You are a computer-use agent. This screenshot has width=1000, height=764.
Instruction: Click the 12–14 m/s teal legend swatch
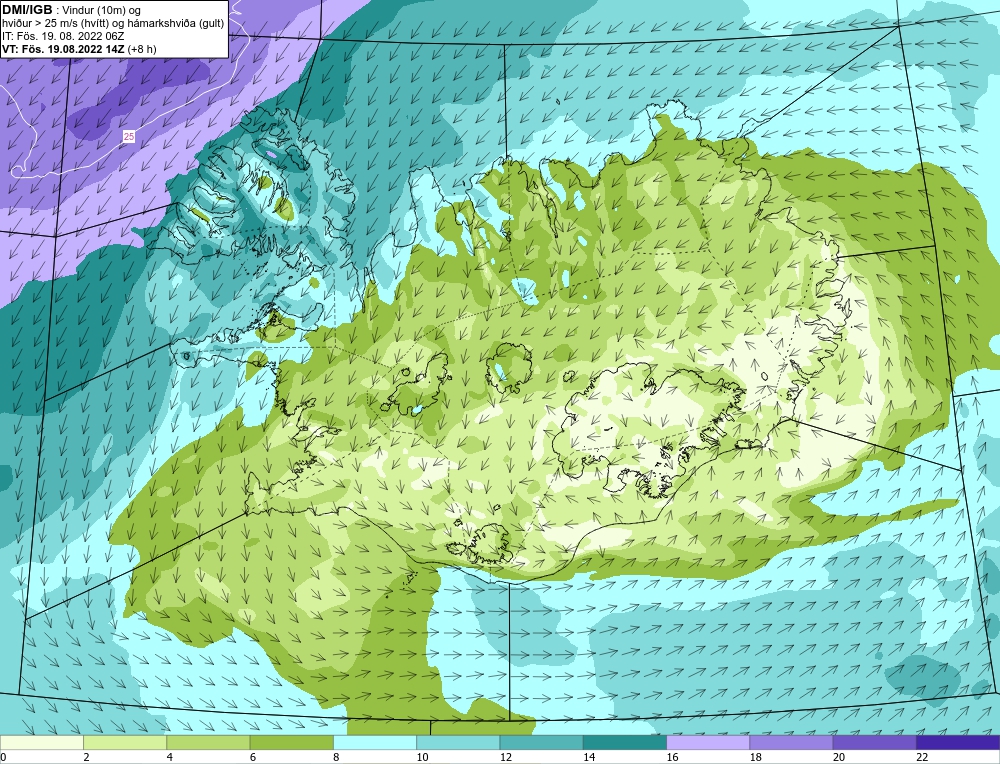tap(541, 743)
